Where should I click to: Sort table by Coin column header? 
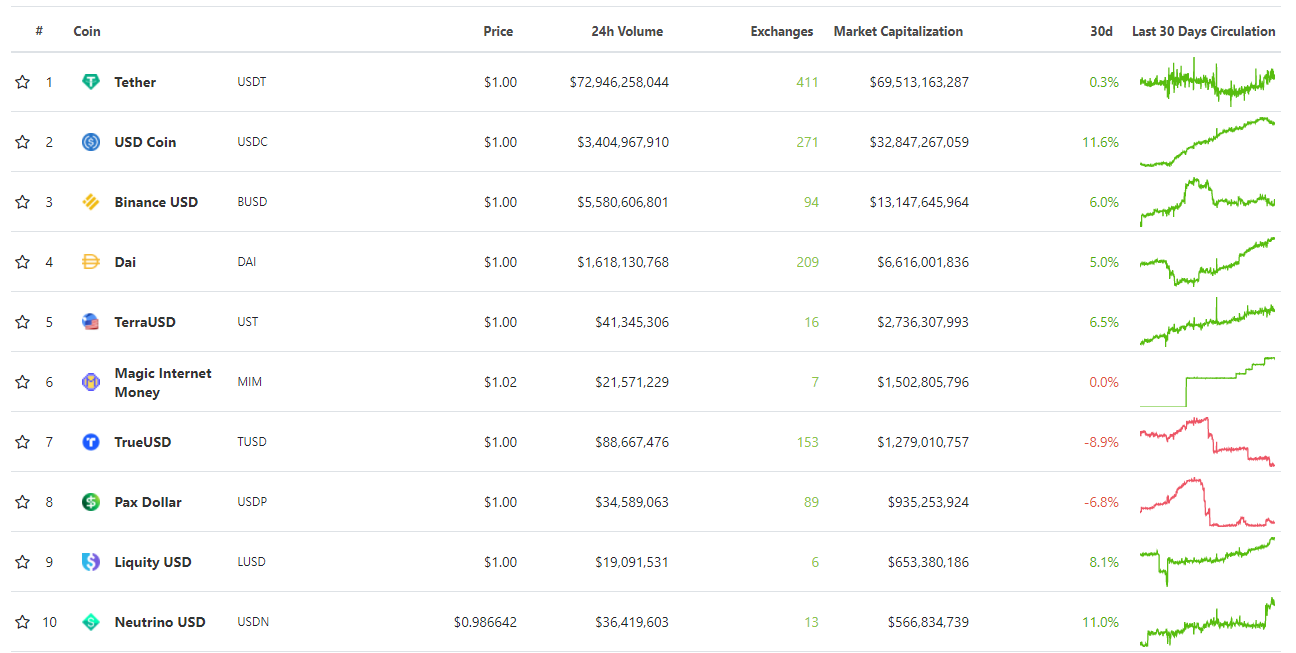coord(87,31)
